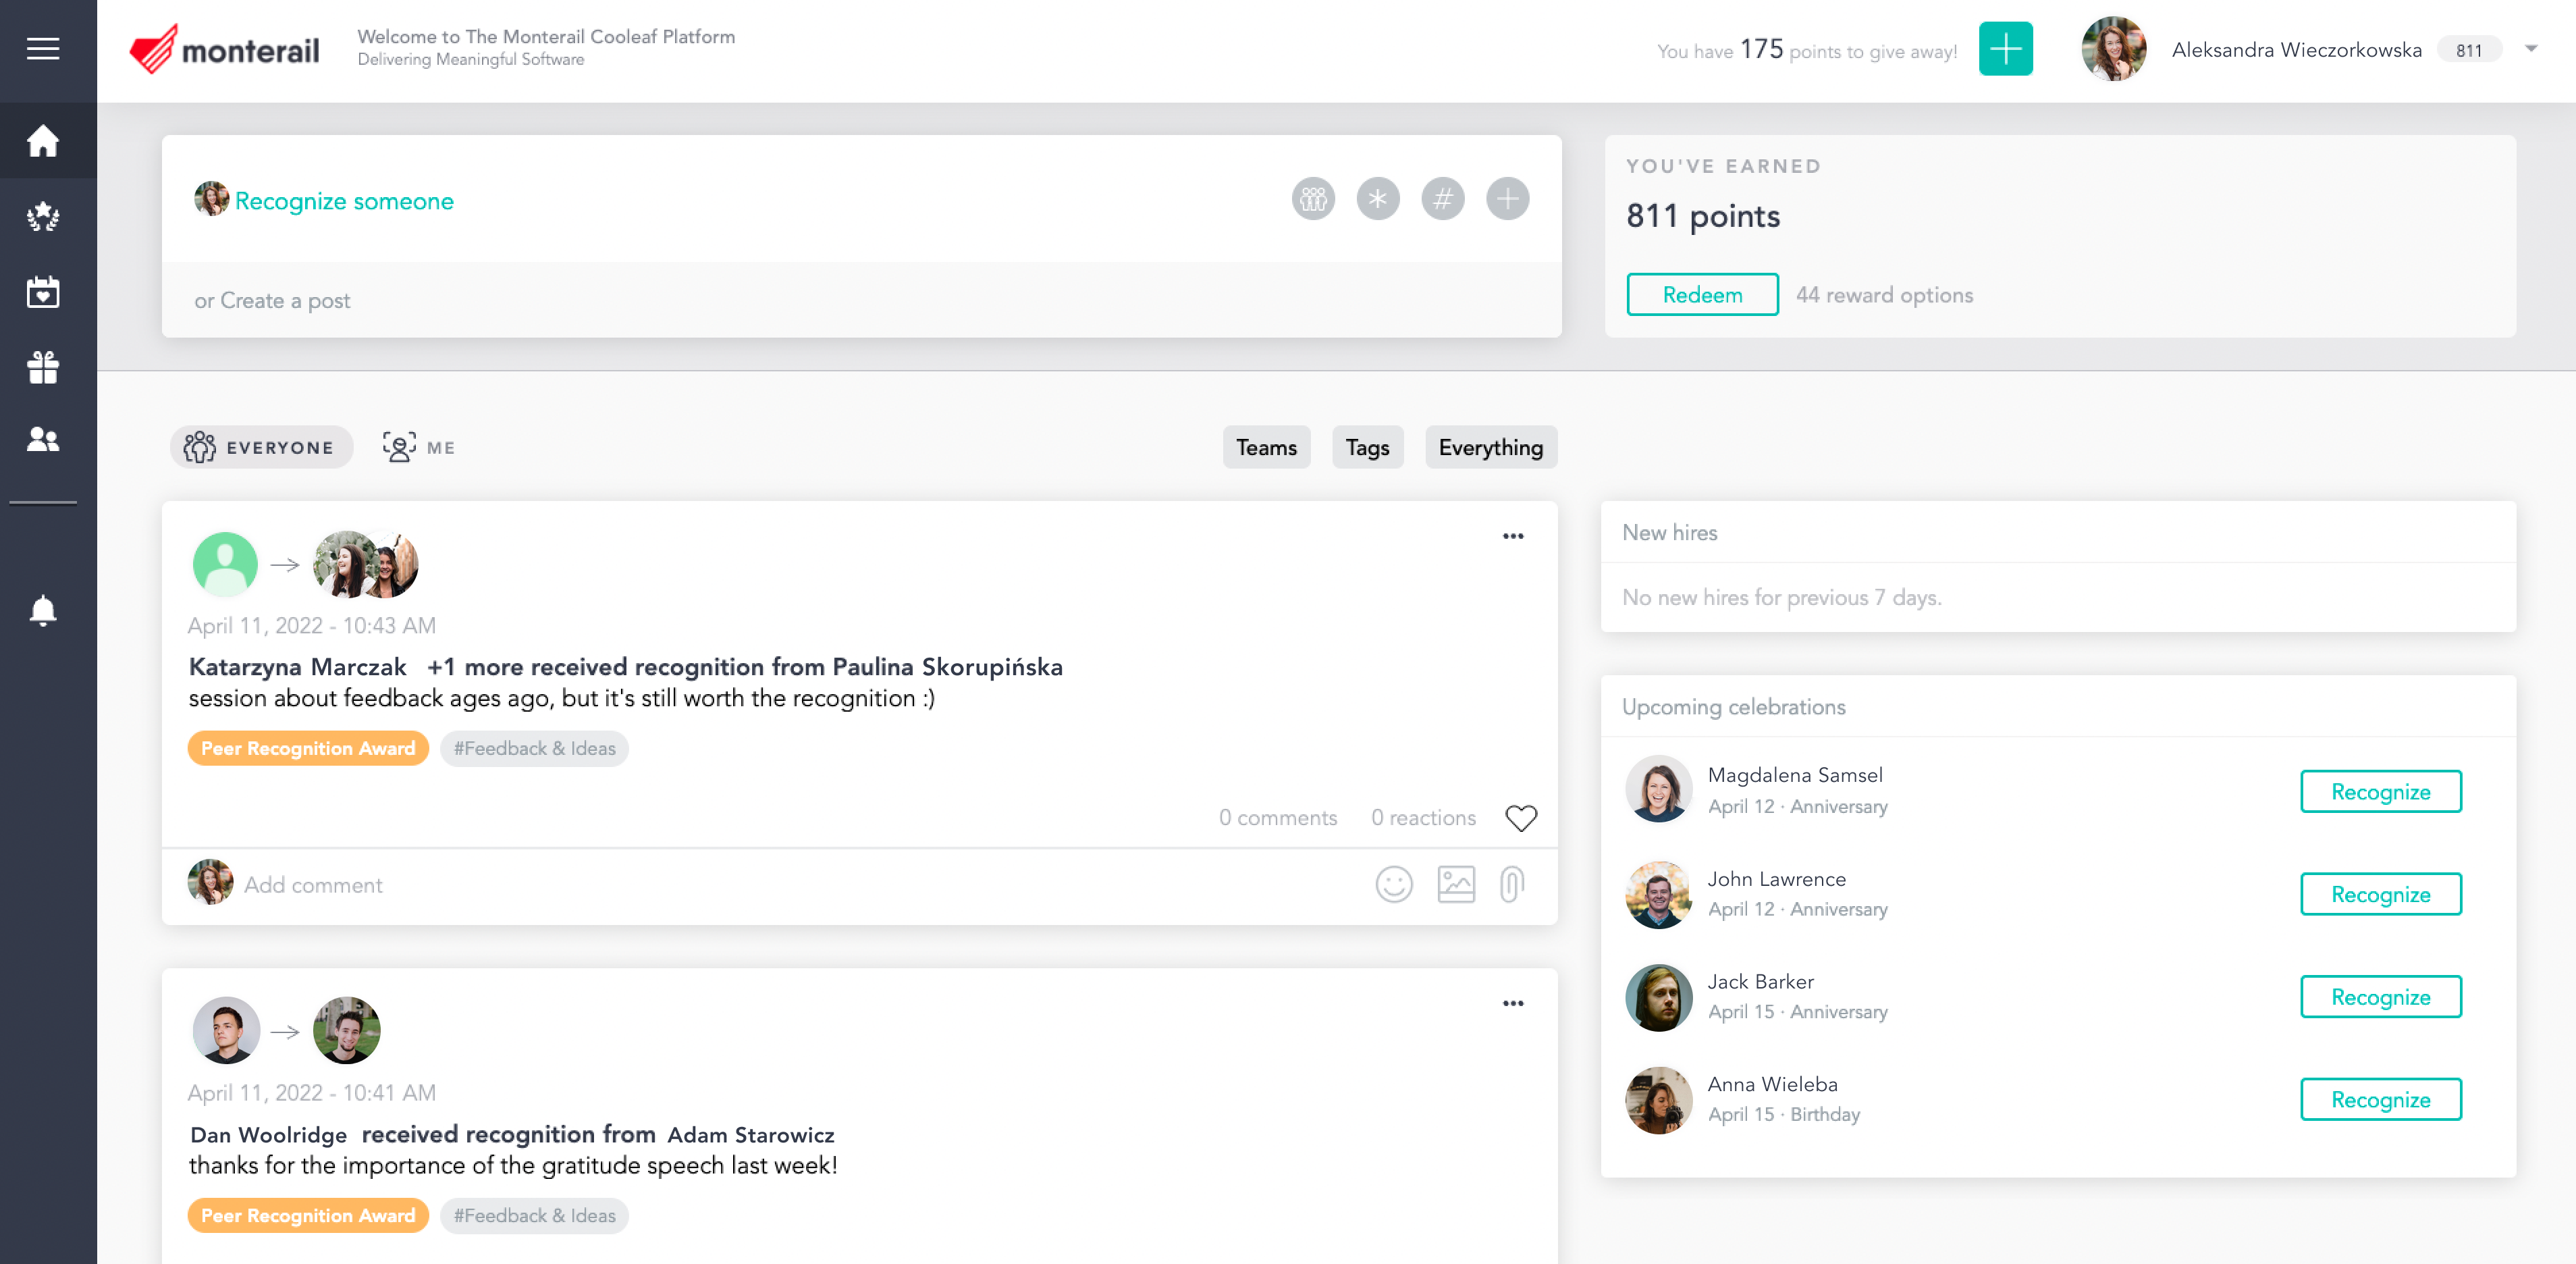The image size is (2576, 1264).
Task: Open the awards laurel icon in the sidebar
Action: point(43,216)
